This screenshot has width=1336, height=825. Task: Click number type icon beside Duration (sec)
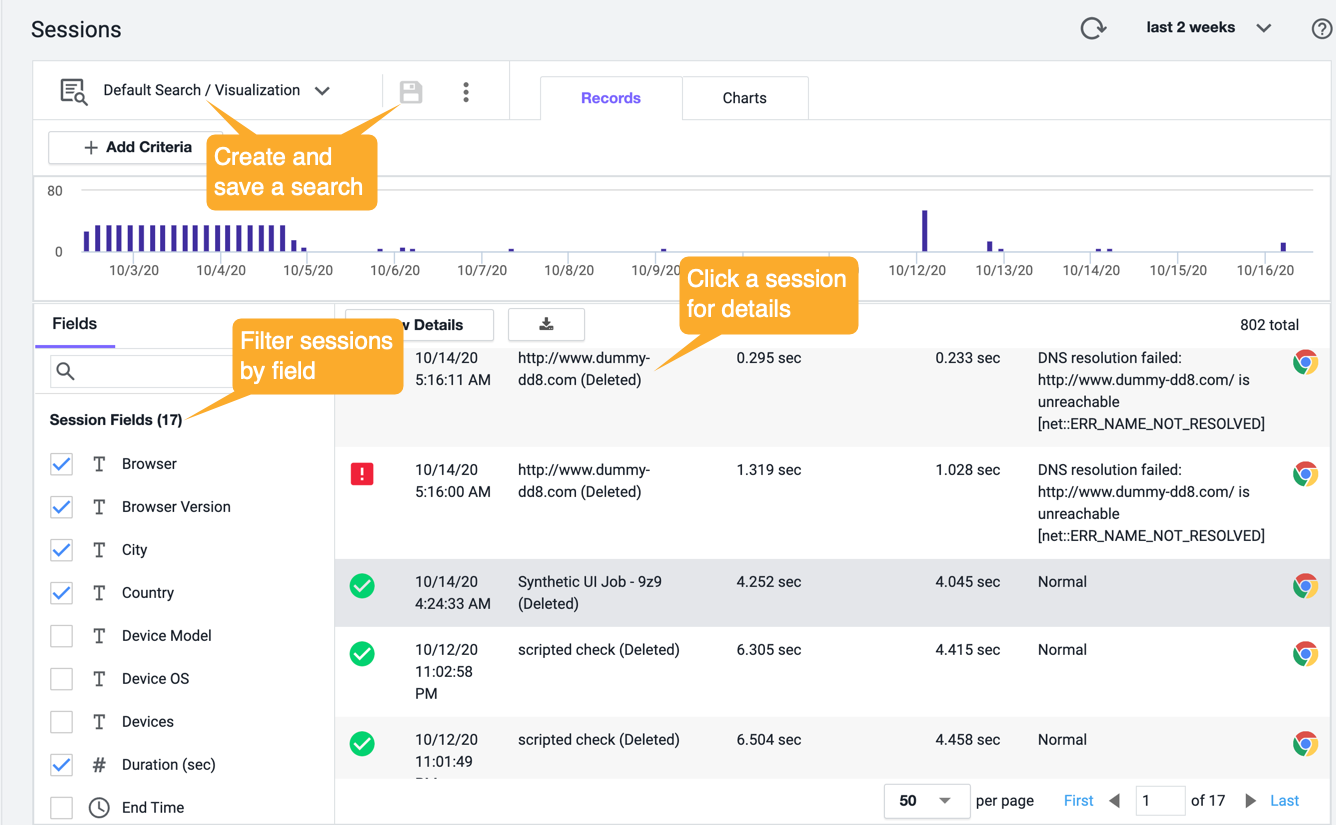(x=99, y=765)
